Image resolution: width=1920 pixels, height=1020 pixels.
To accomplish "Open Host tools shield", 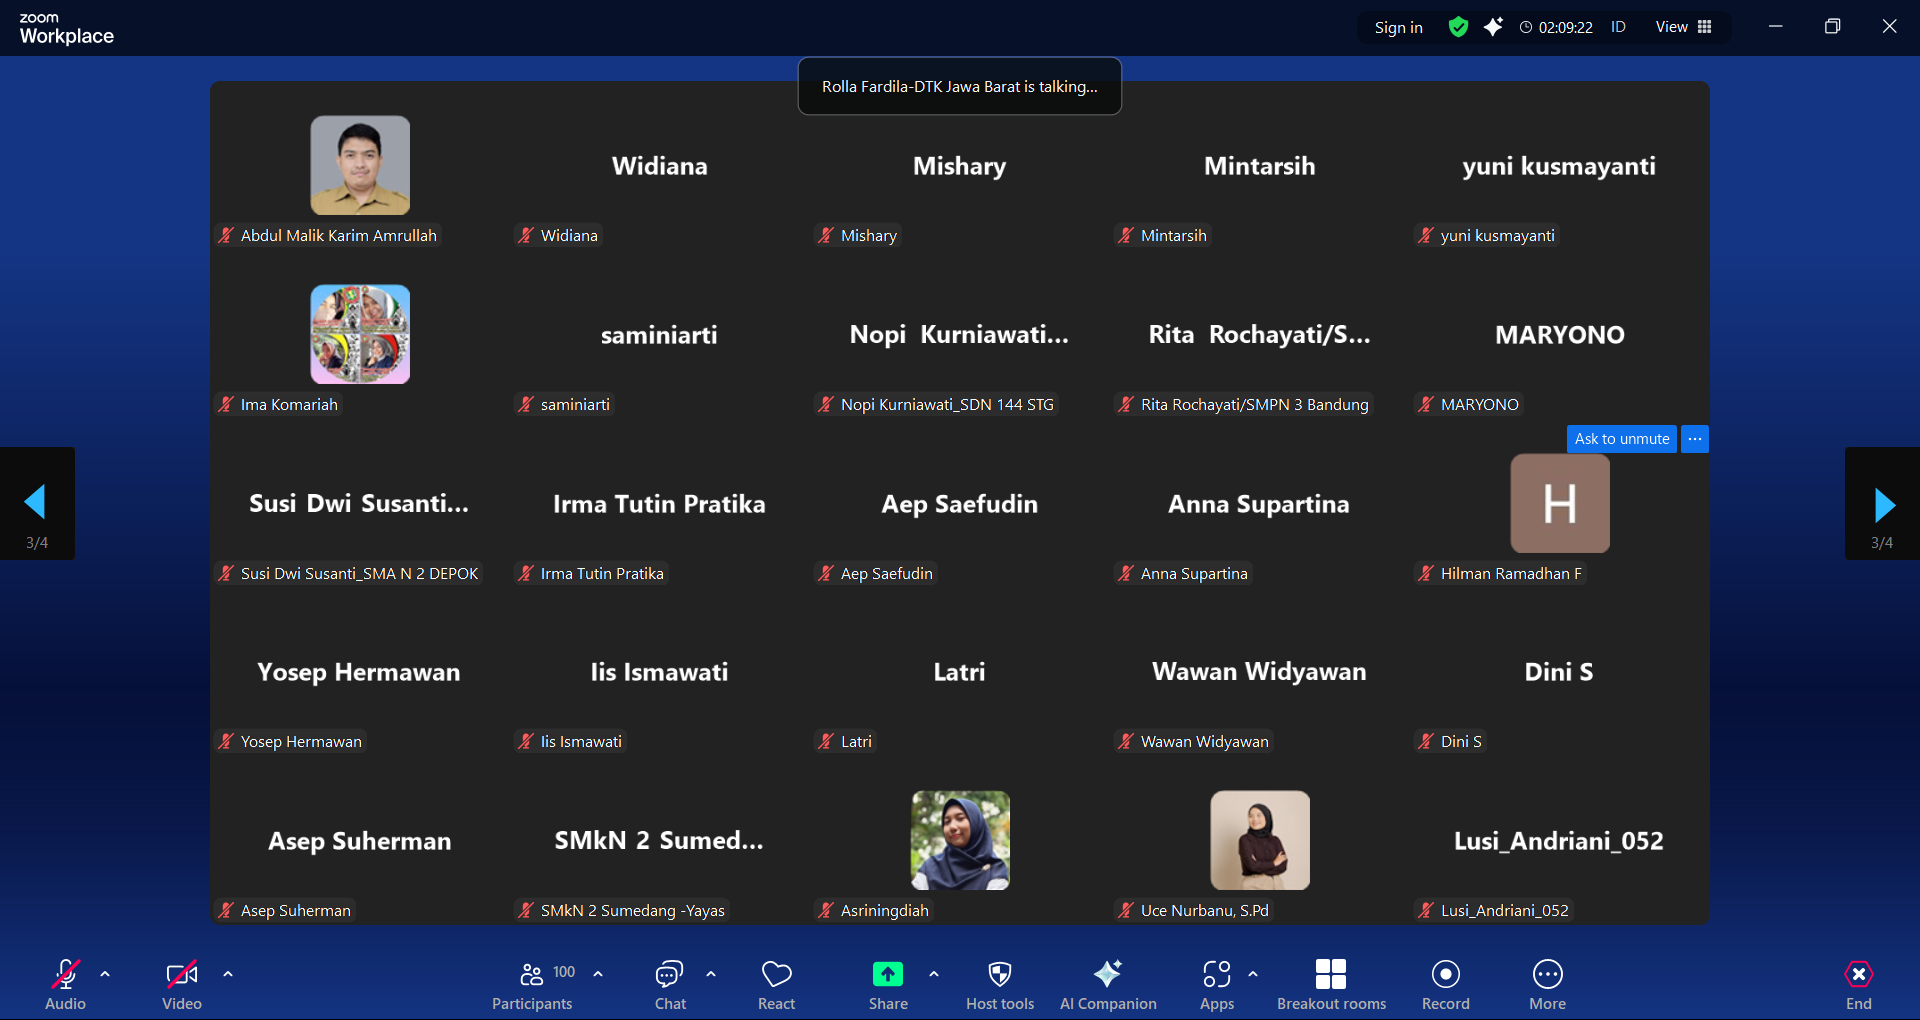I will coord(1000,985).
